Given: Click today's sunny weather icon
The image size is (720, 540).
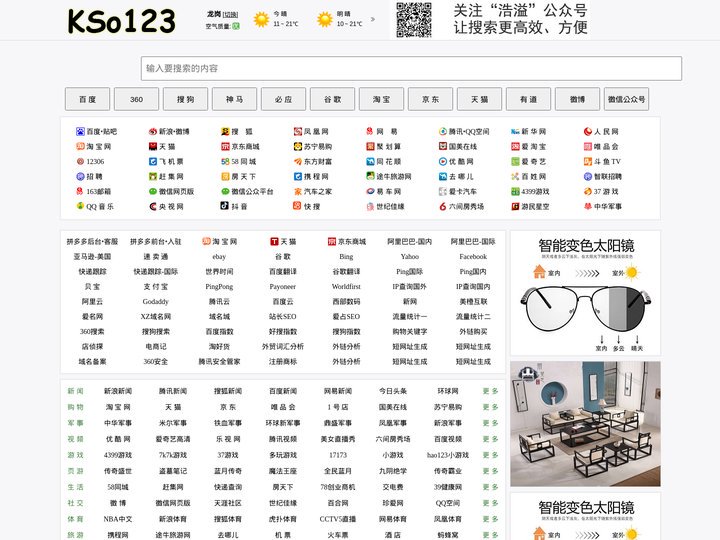Looking at the screenshot, I should tap(261, 20).
